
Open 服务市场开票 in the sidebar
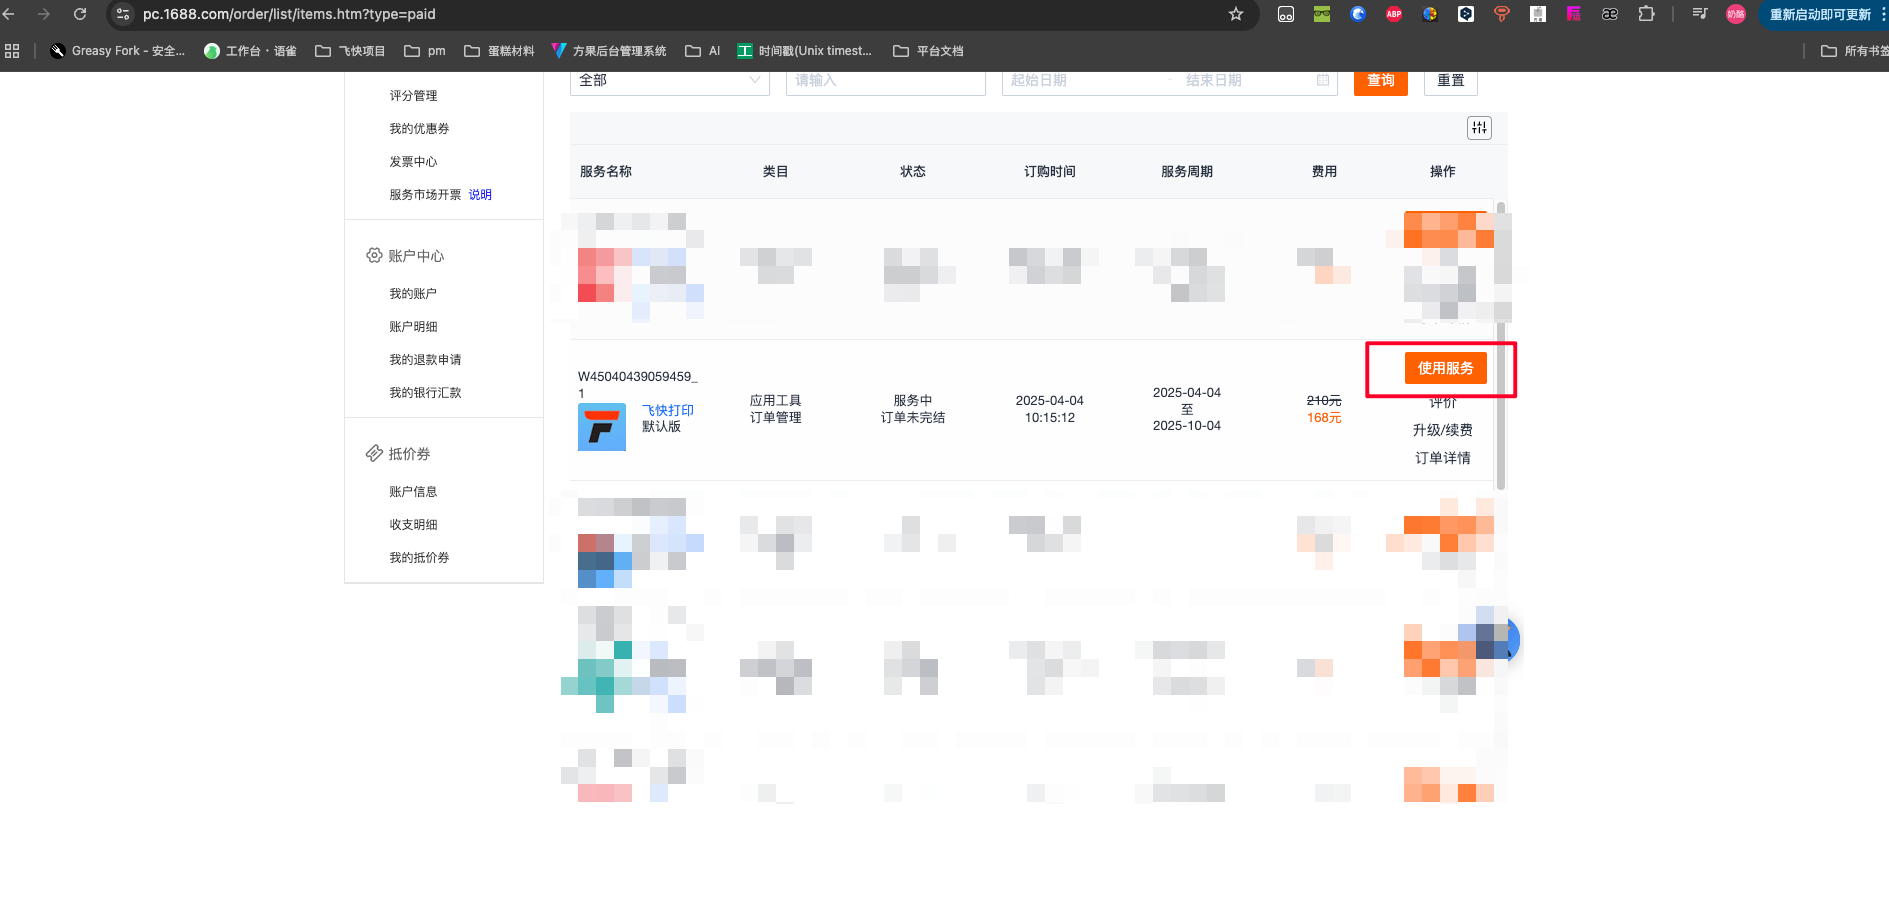tap(425, 195)
